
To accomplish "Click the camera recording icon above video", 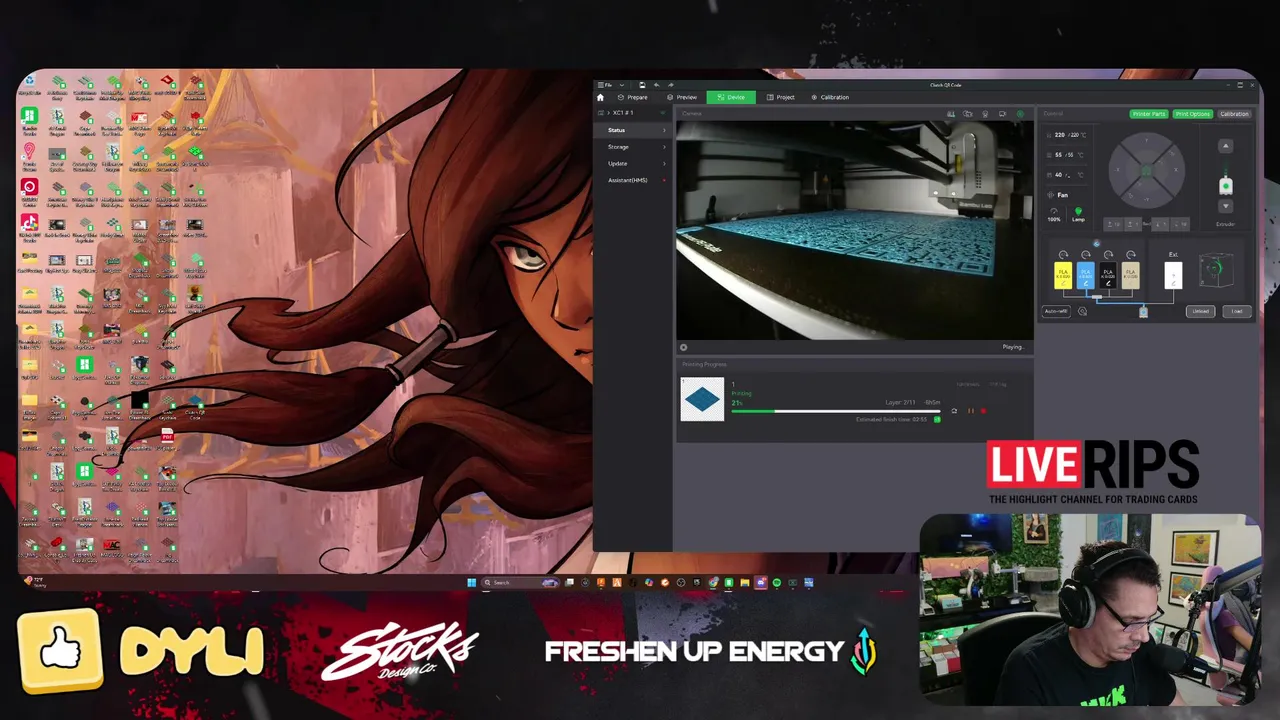I will tap(968, 114).
